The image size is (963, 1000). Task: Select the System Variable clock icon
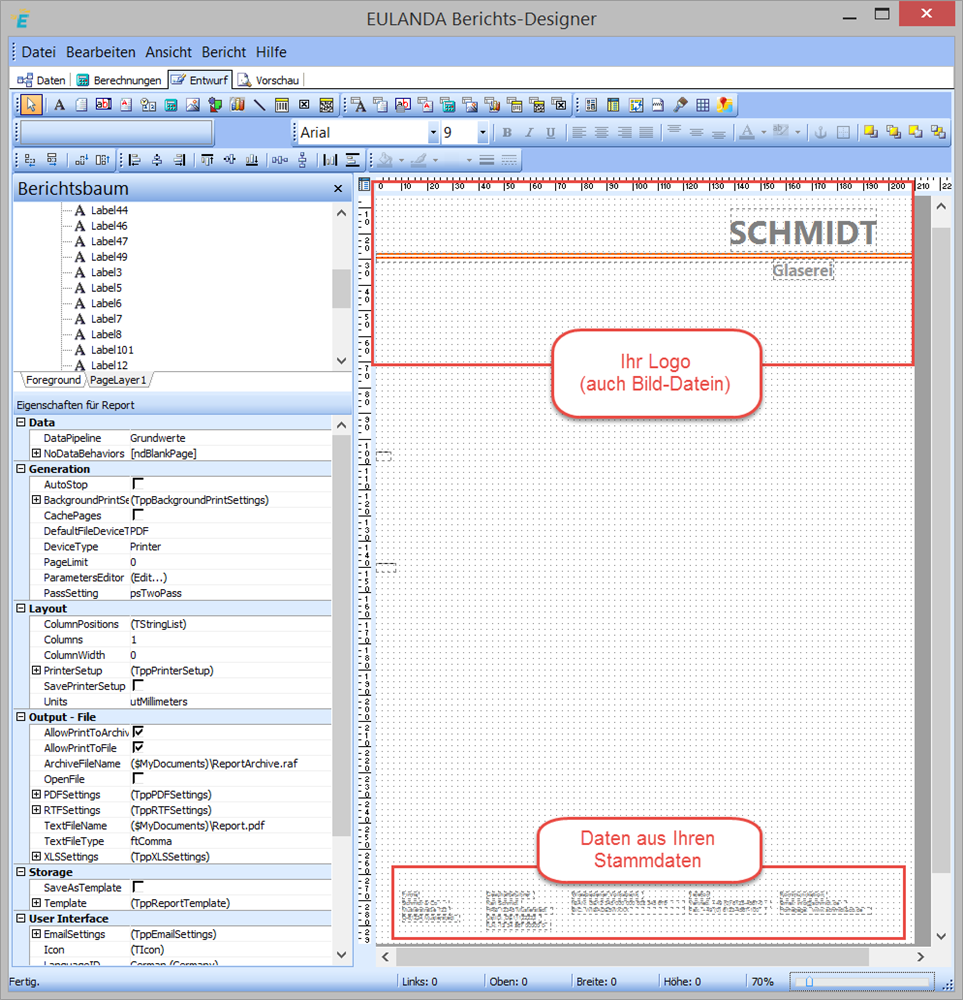click(148, 105)
